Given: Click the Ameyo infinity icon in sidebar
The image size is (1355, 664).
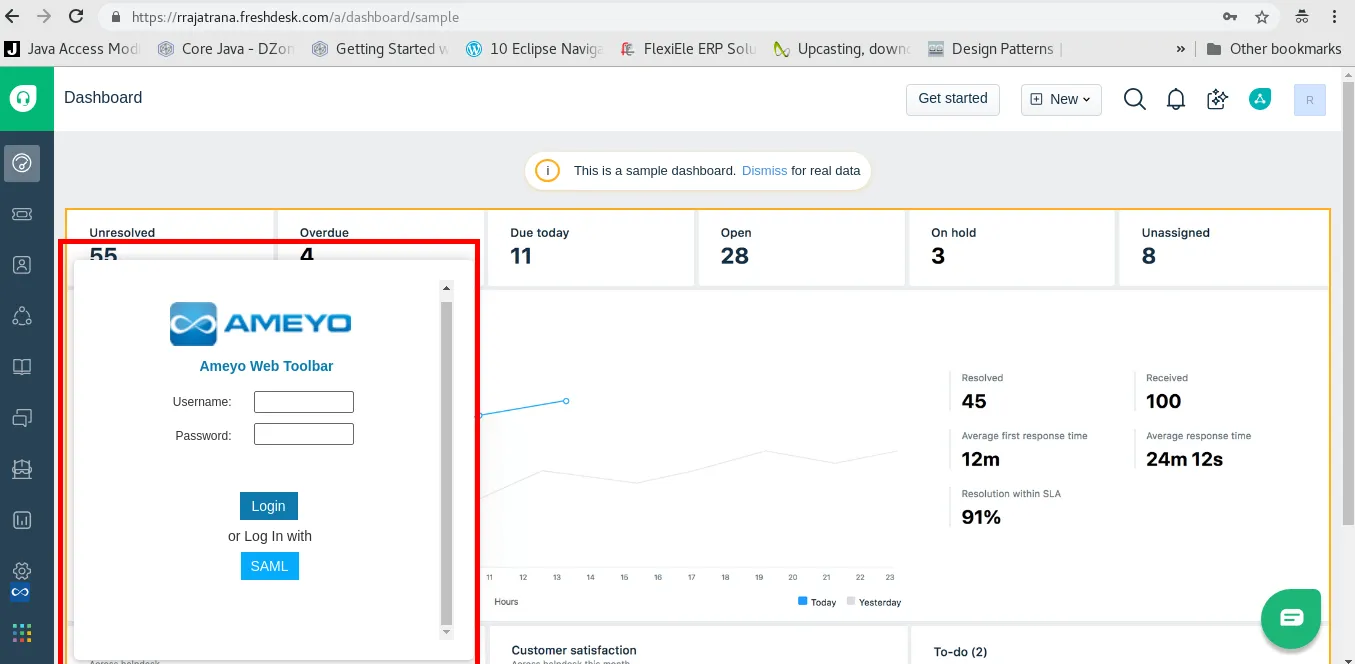Looking at the screenshot, I should [21, 592].
